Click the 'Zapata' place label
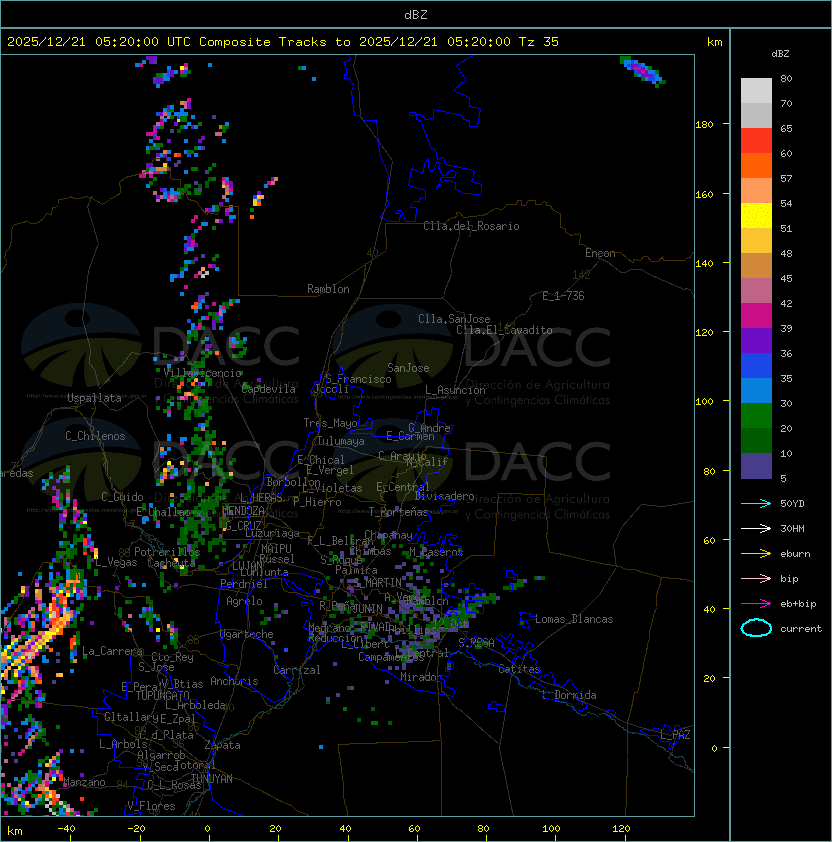The image size is (832, 842). click(222, 745)
